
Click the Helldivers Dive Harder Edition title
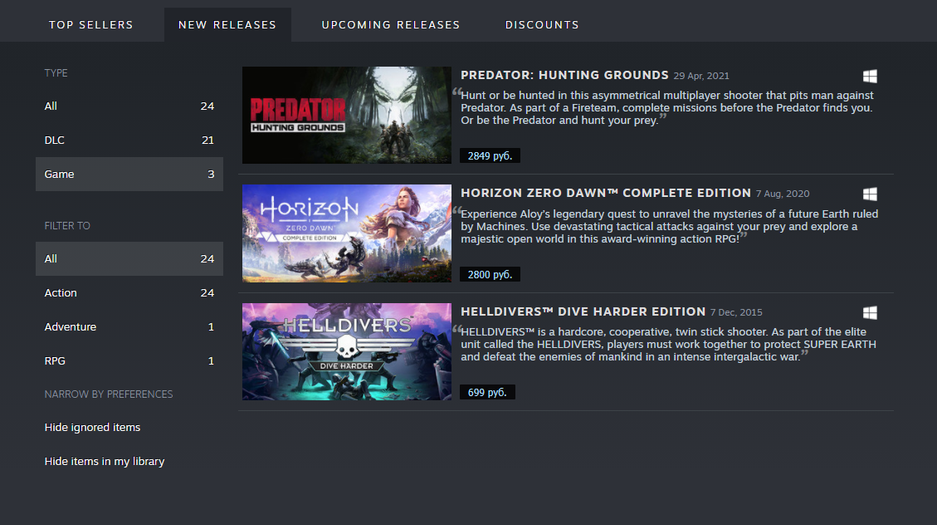pos(583,312)
